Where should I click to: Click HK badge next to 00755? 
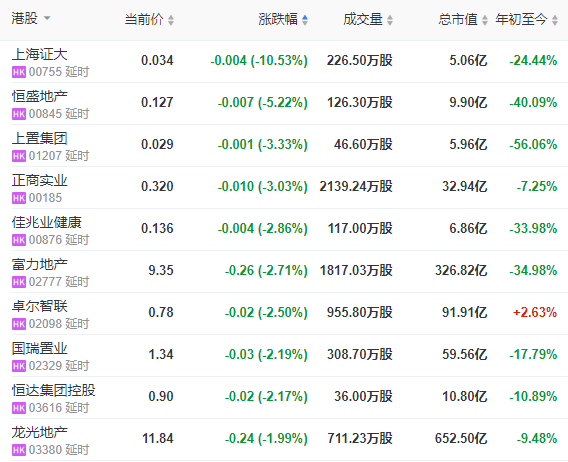pyautogui.click(x=19, y=72)
